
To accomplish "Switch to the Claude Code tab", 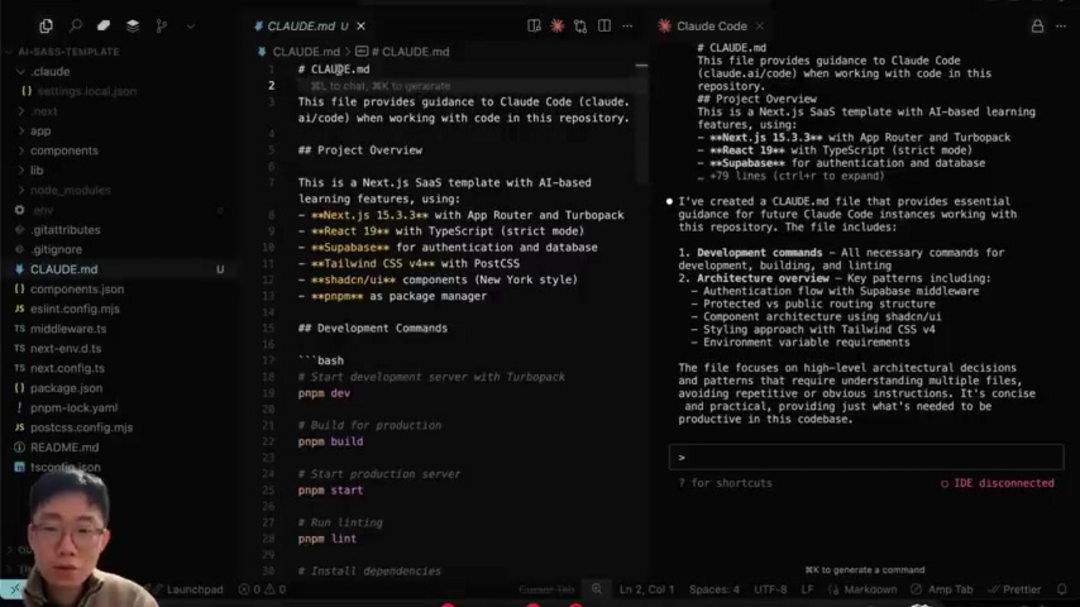I will pyautogui.click(x=711, y=26).
